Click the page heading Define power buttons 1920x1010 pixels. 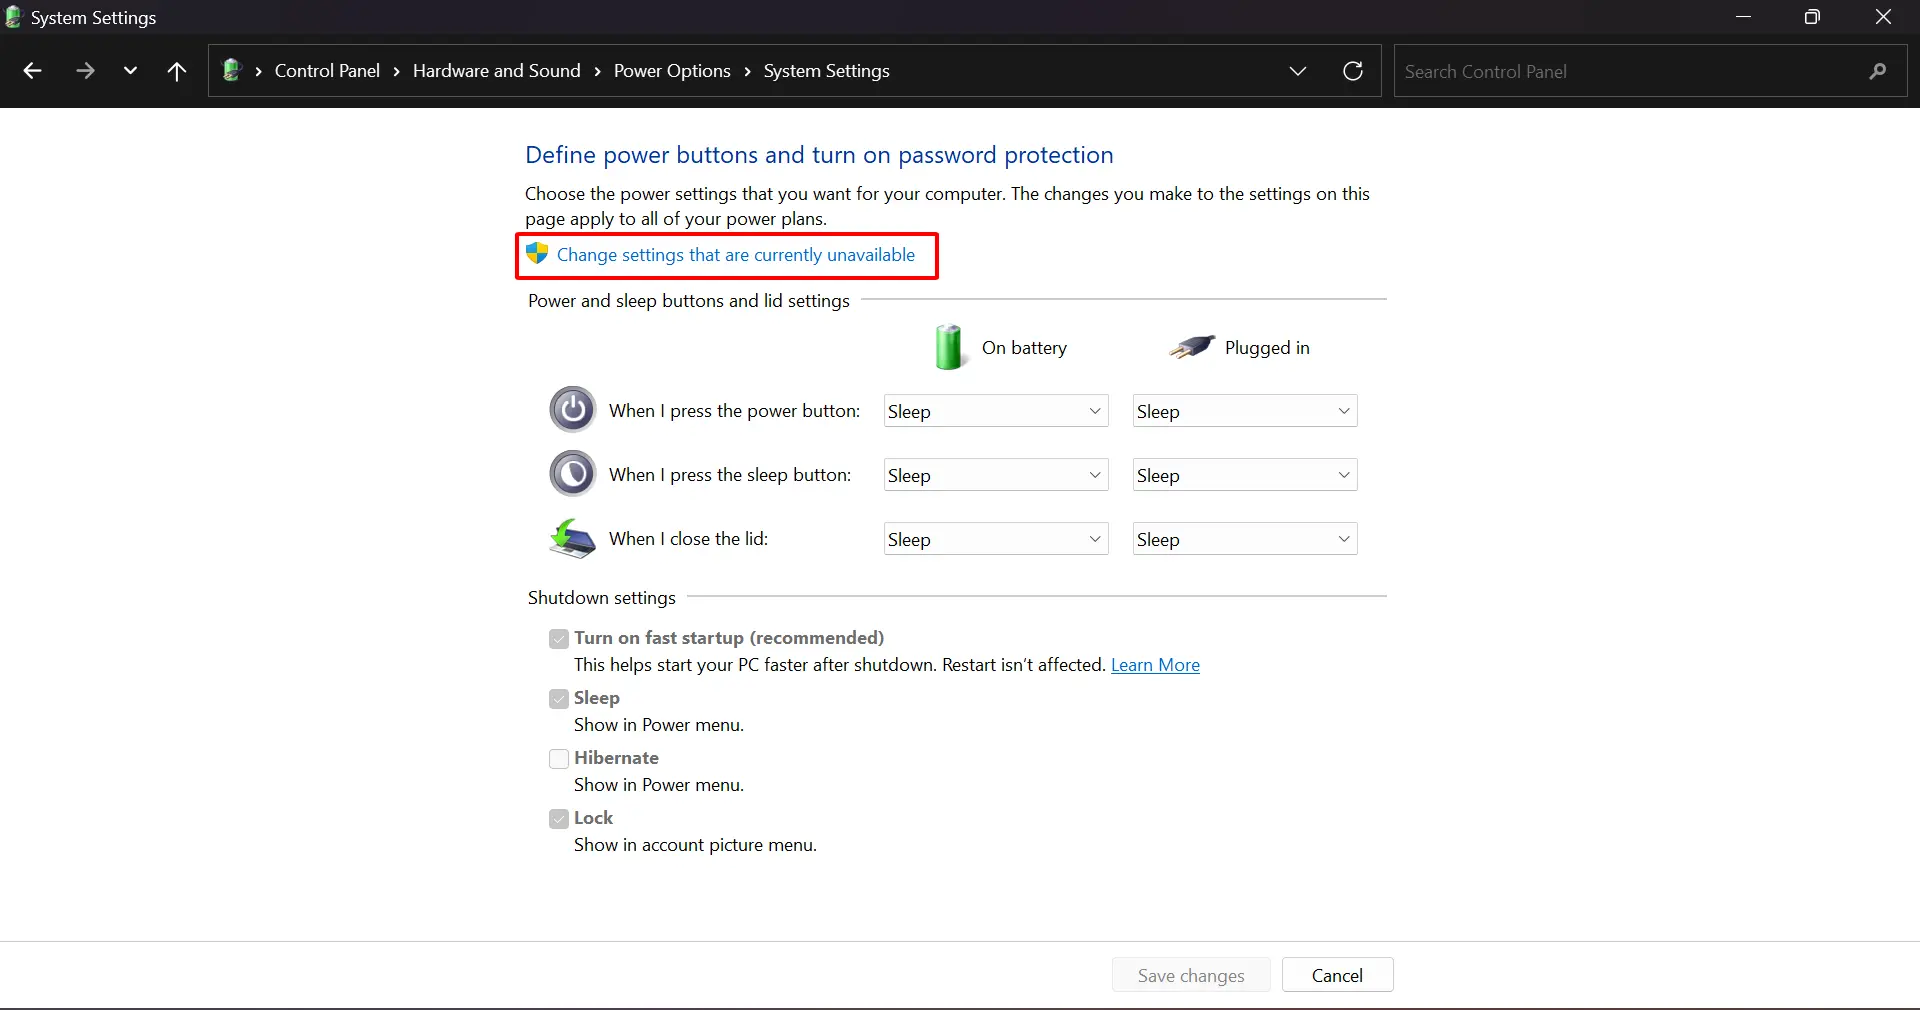[x=819, y=155]
